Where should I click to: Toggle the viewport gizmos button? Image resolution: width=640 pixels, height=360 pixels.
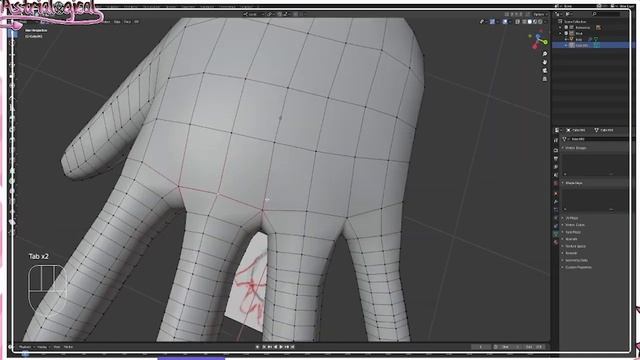[492, 22]
